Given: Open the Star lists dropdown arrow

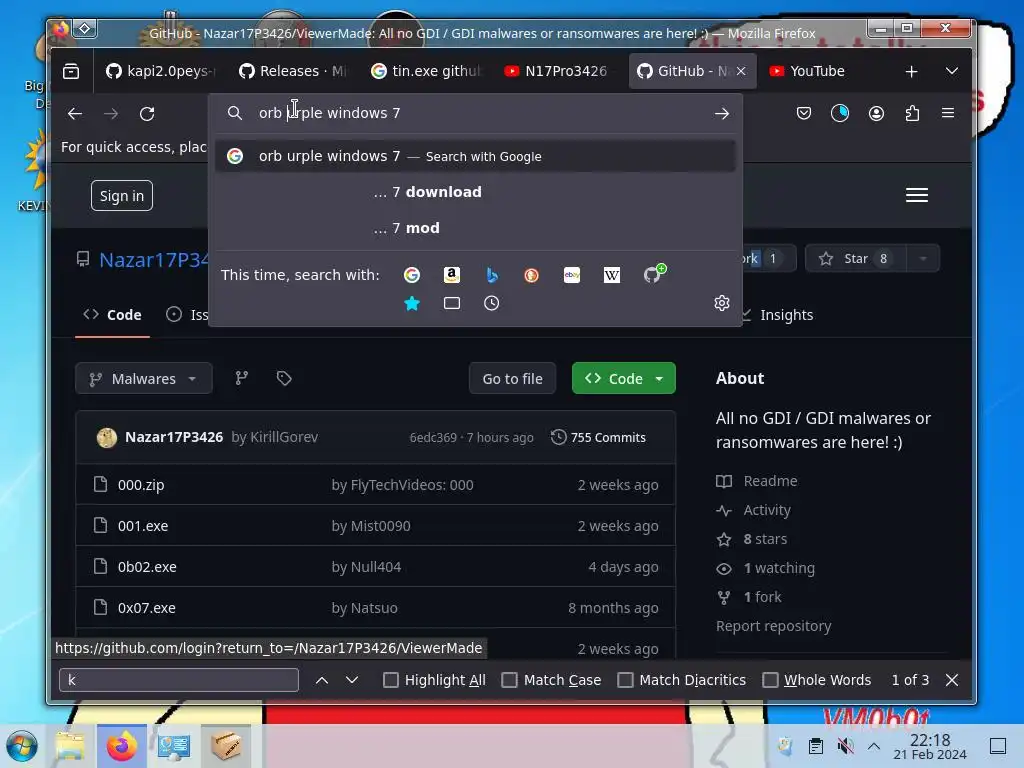Looking at the screenshot, I should (923, 259).
